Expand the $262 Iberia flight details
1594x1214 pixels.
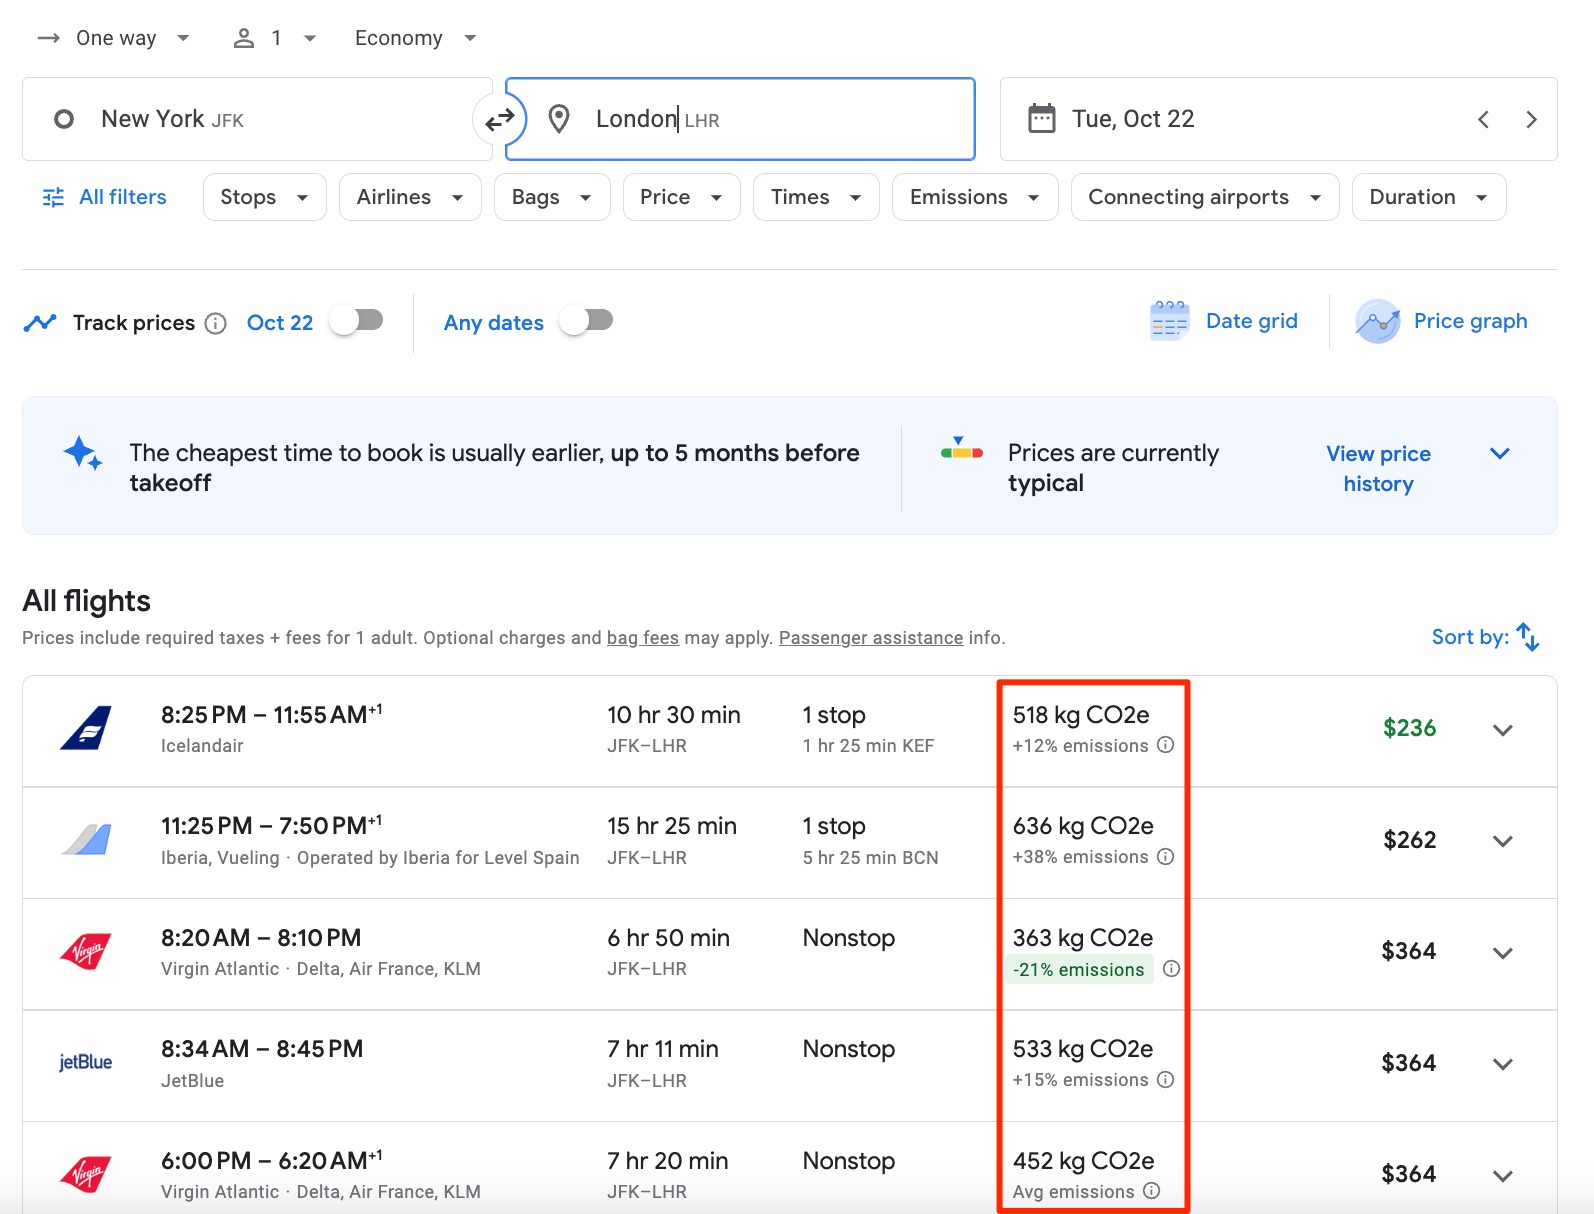click(1502, 841)
